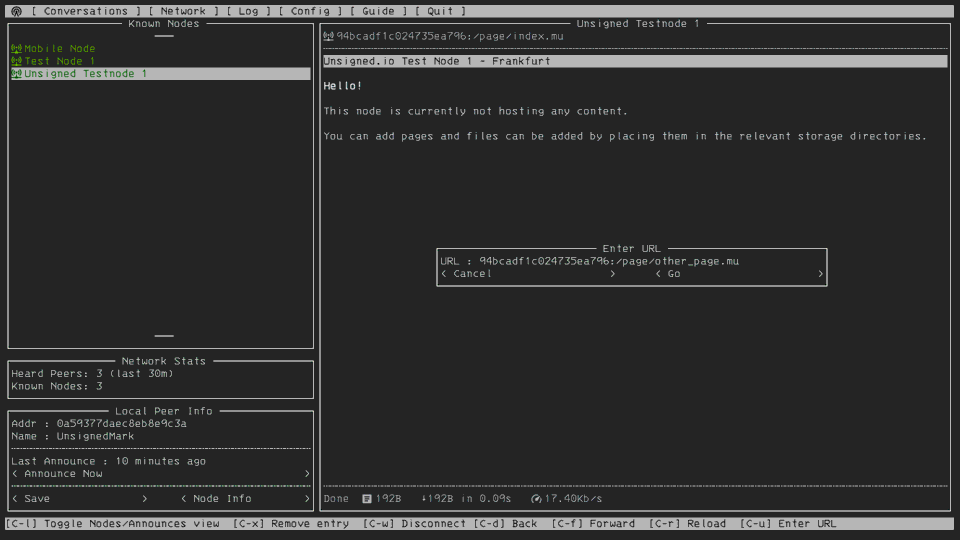This screenshot has width=960, height=540.
Task: Click the node icon beside Test Node 1
Action: point(16,61)
